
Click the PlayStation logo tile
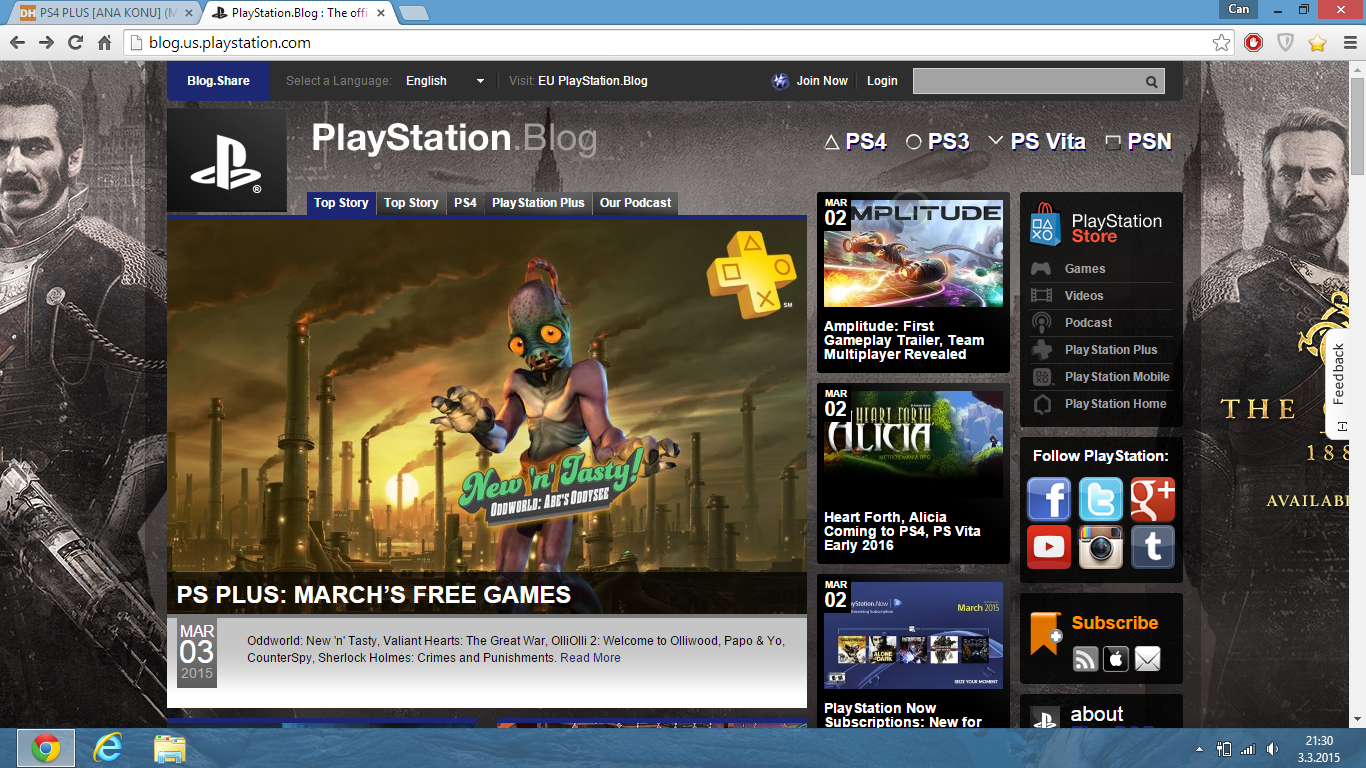(227, 160)
